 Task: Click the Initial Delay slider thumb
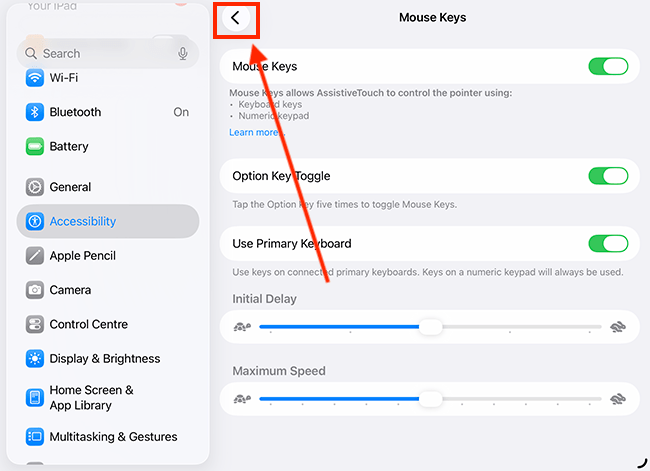pyautogui.click(x=430, y=327)
